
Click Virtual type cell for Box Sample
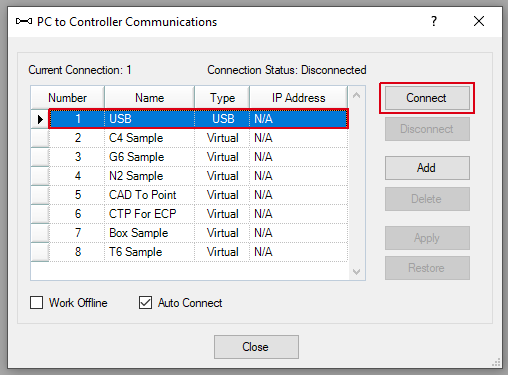222,233
